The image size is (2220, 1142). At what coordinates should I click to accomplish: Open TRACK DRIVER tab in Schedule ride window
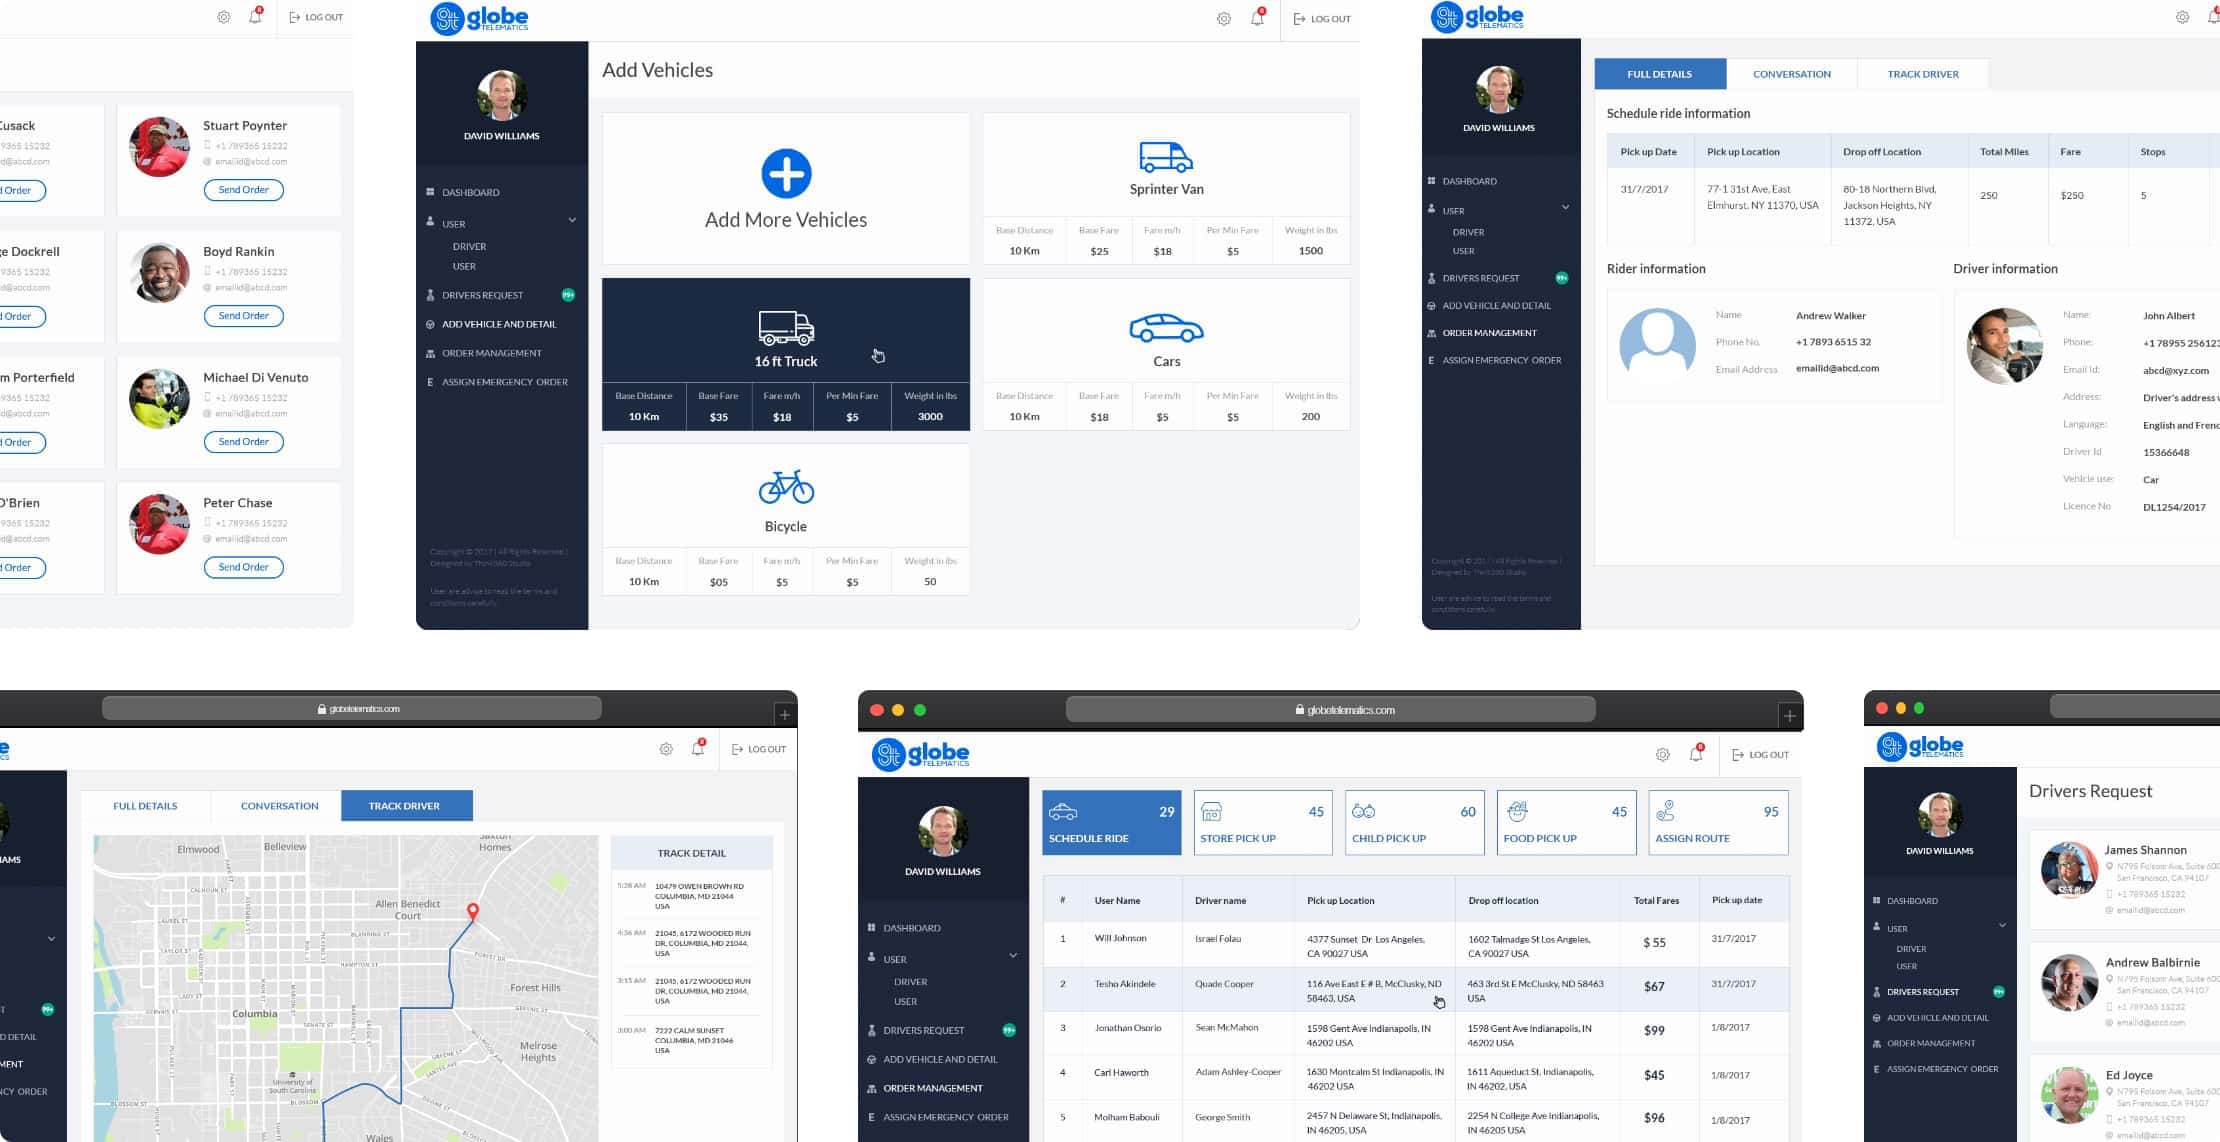click(x=1923, y=74)
